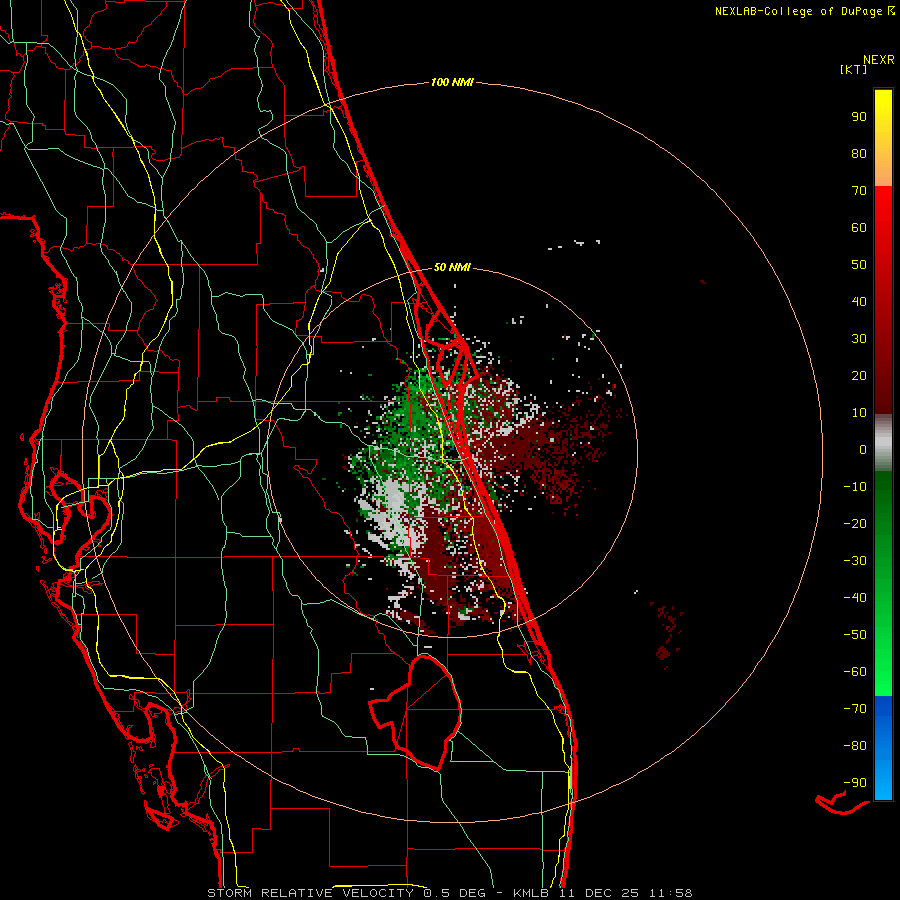Click the 20 value on velocity scale
Screen dimensions: 900x900
tap(859, 376)
